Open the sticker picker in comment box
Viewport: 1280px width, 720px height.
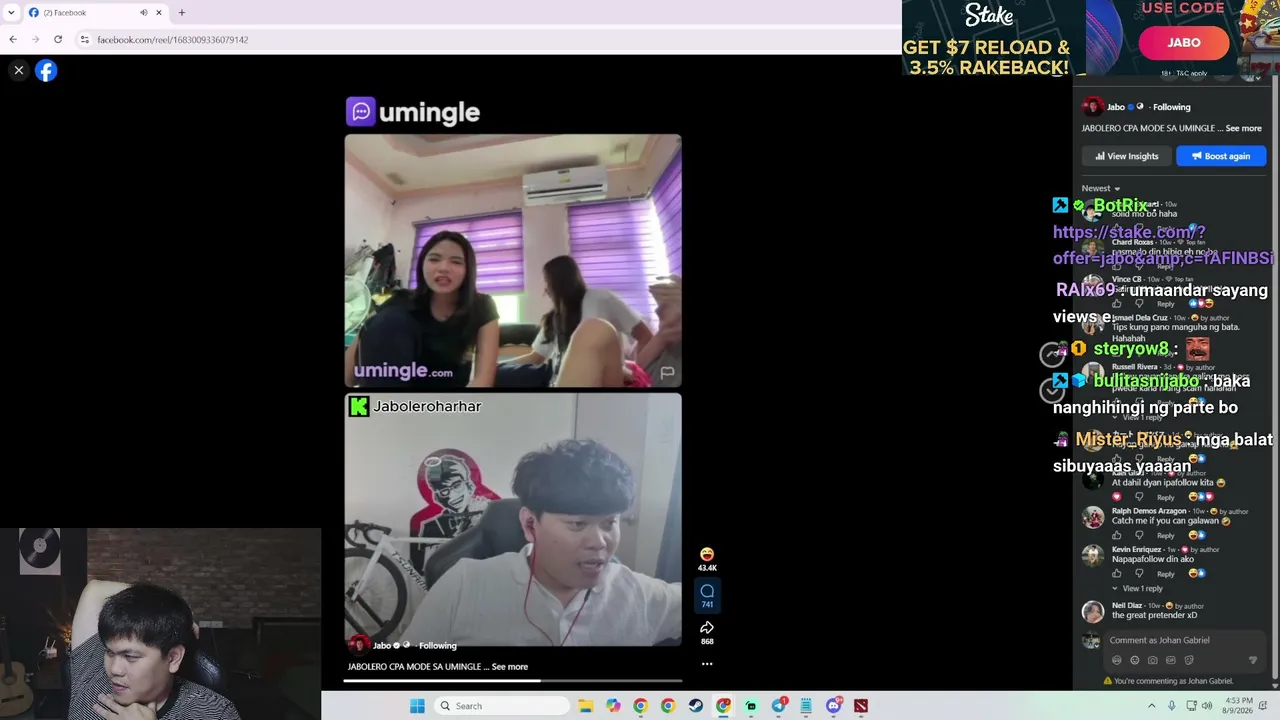(x=1189, y=660)
